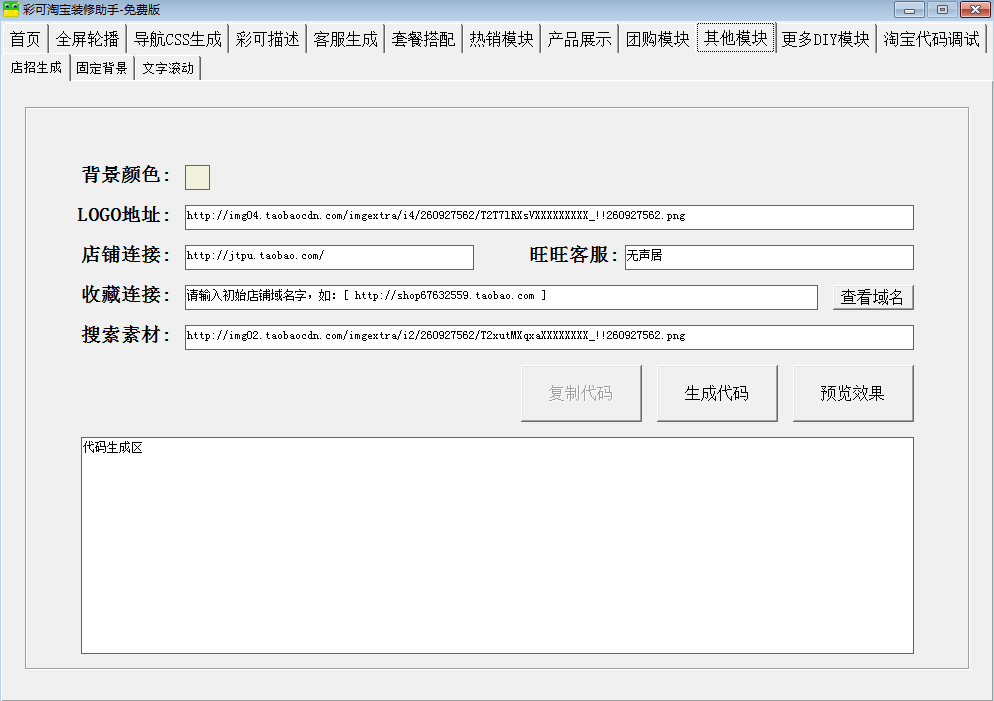The height and width of the screenshot is (701, 994).
Task: Click the LOGO地址 URL input field
Action: tap(548, 217)
